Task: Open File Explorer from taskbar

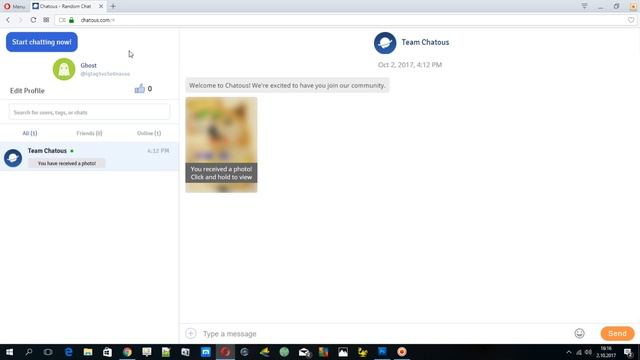Action: [88, 352]
